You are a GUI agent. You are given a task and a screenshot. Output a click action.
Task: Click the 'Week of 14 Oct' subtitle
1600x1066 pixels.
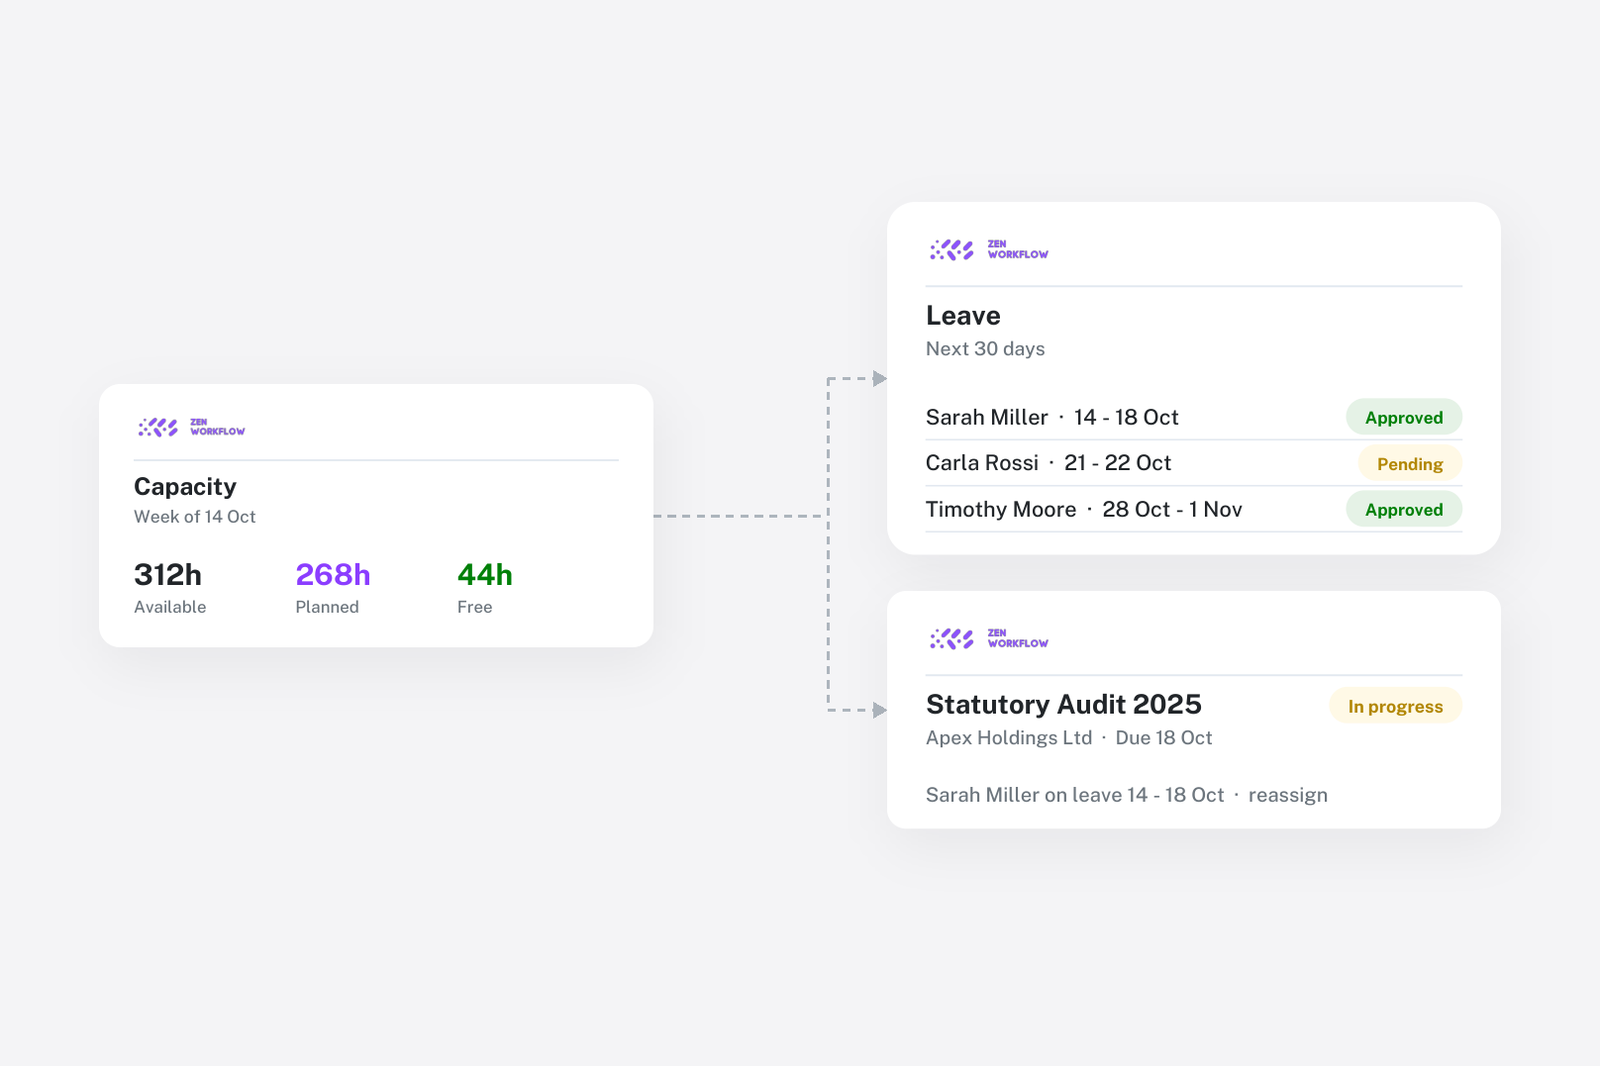point(195,517)
